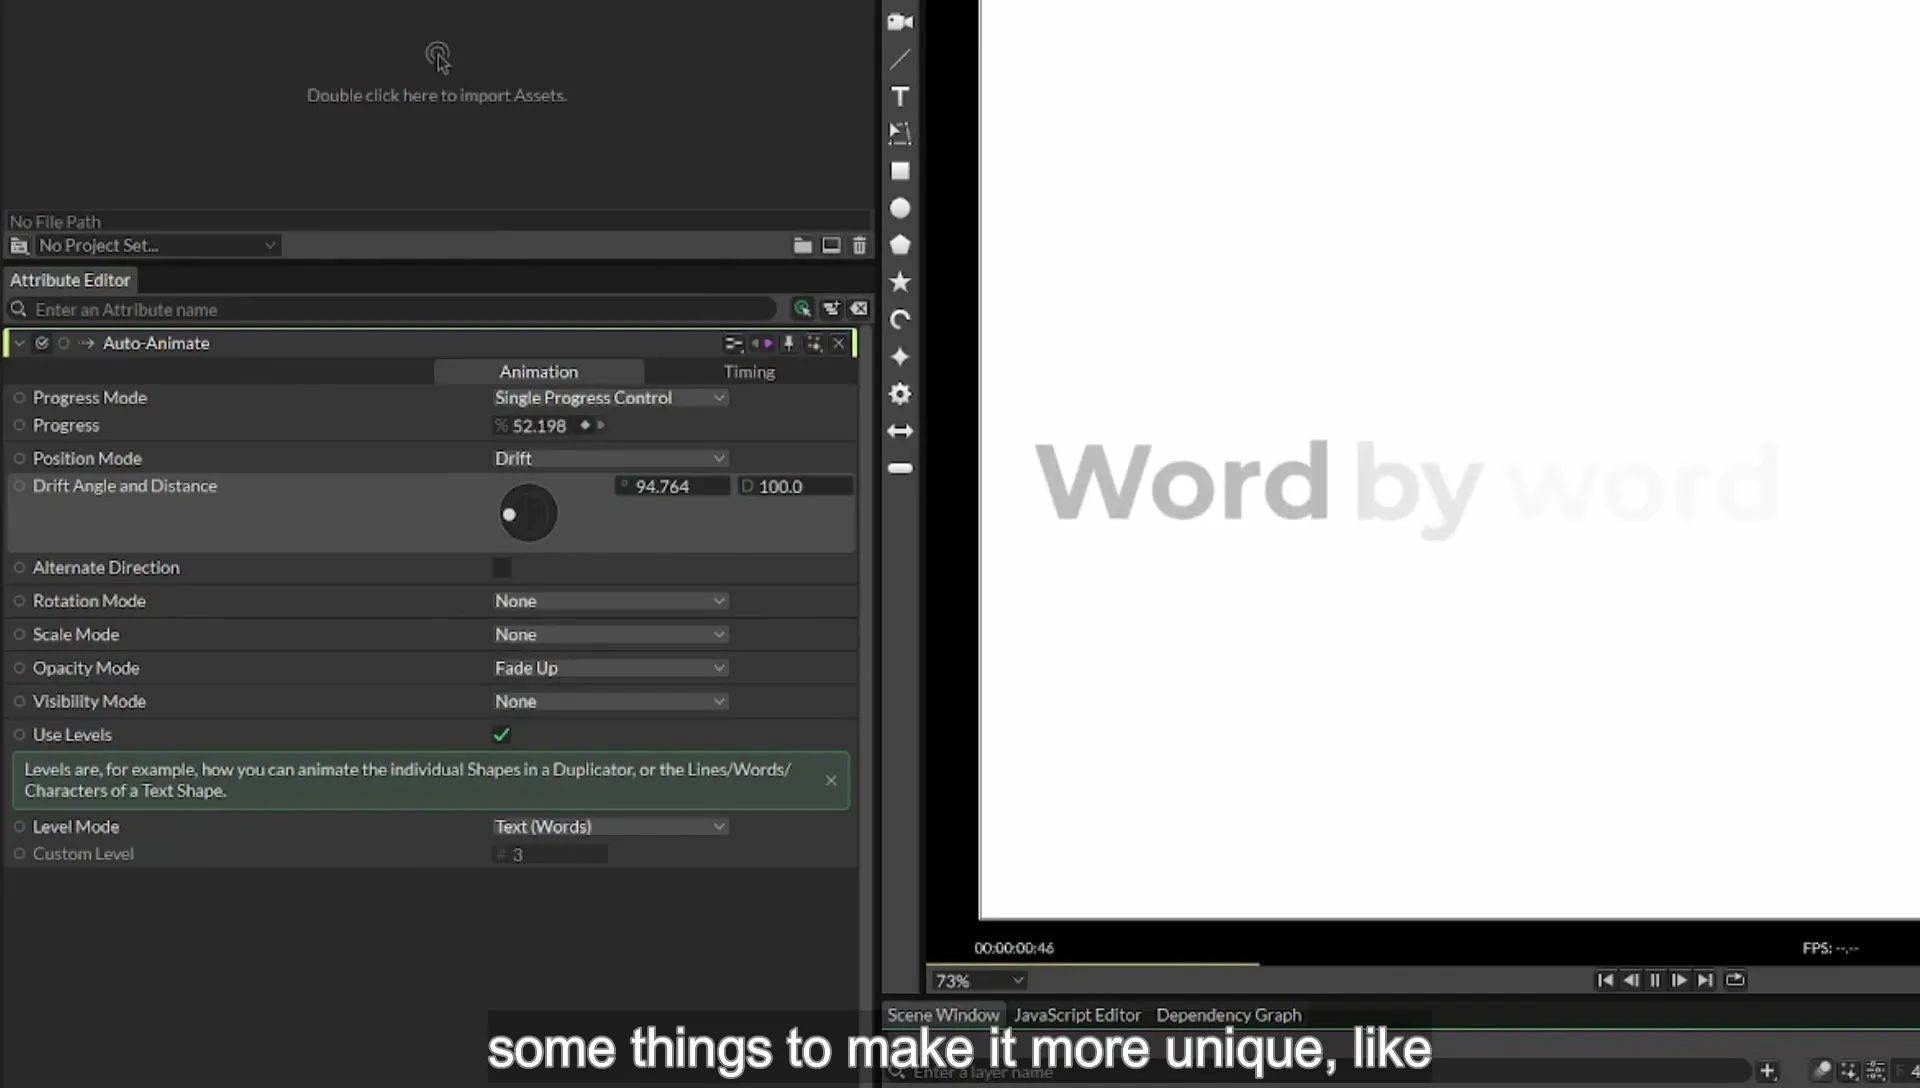Uncheck the Use Levels checkbox

501,735
